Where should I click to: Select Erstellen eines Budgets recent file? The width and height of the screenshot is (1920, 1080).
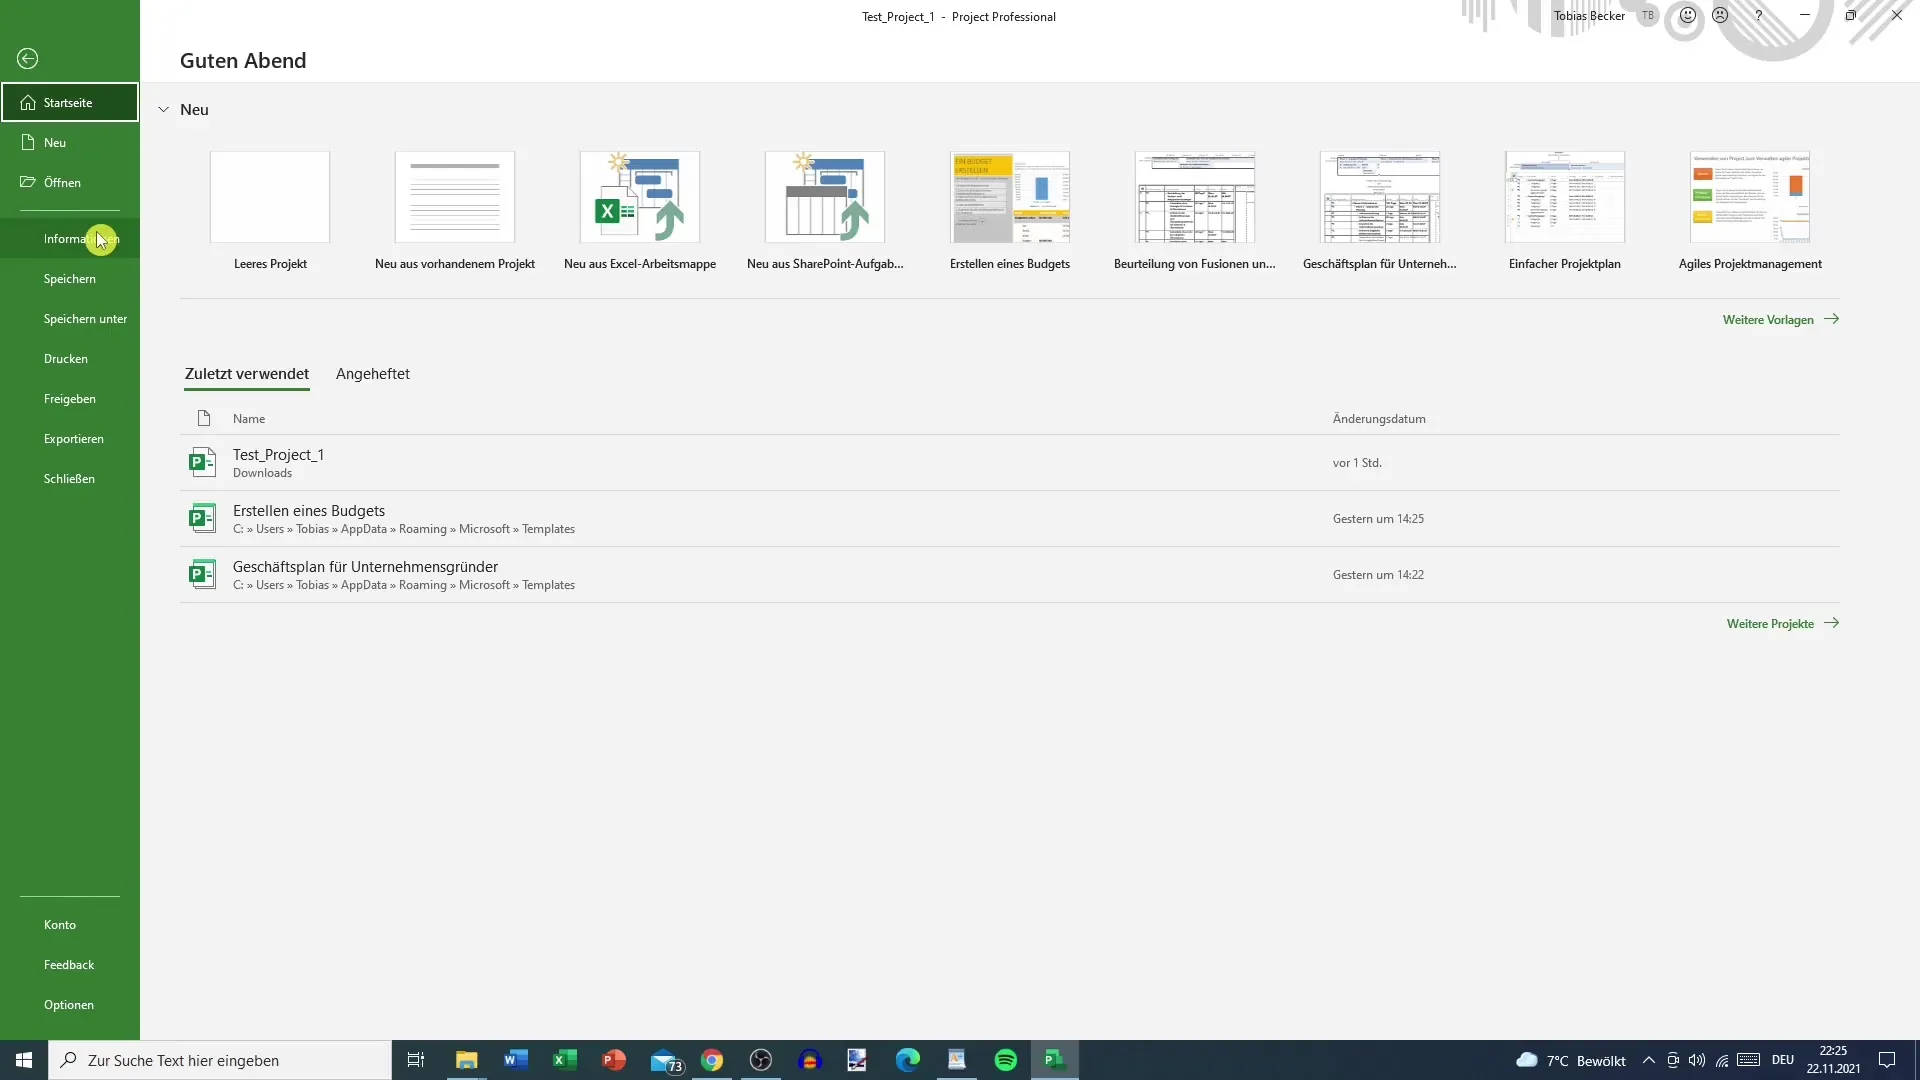point(309,518)
